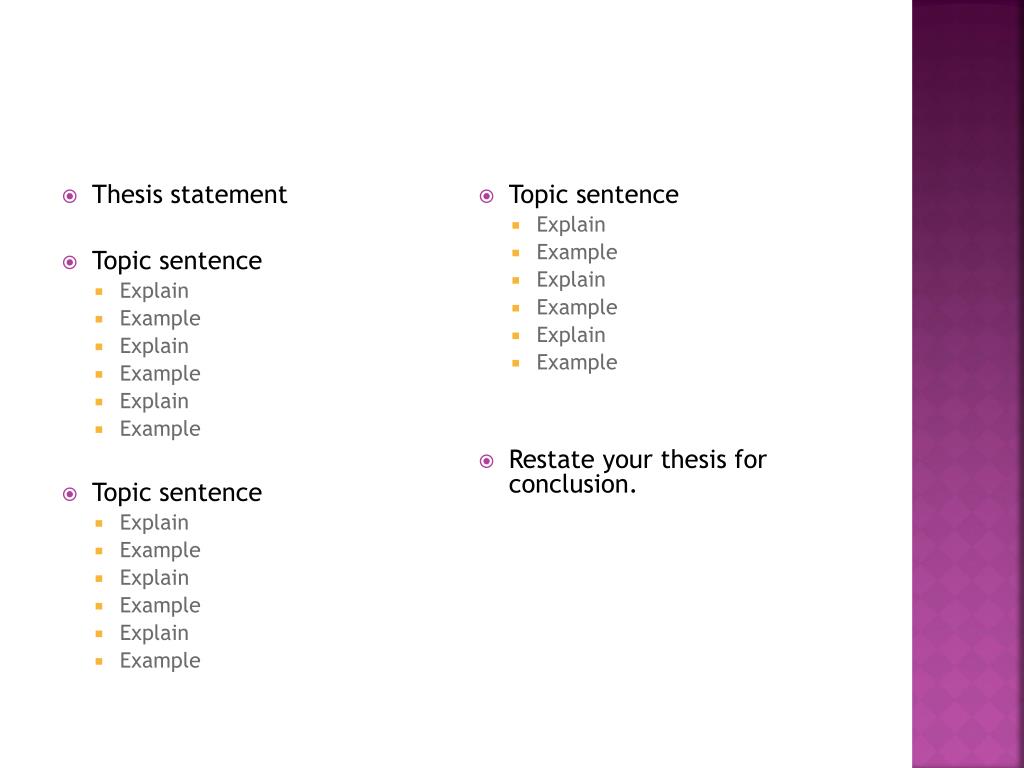The height and width of the screenshot is (768, 1024).
Task: Click first Explain under right column's Topic sentence
Action: pos(571,225)
